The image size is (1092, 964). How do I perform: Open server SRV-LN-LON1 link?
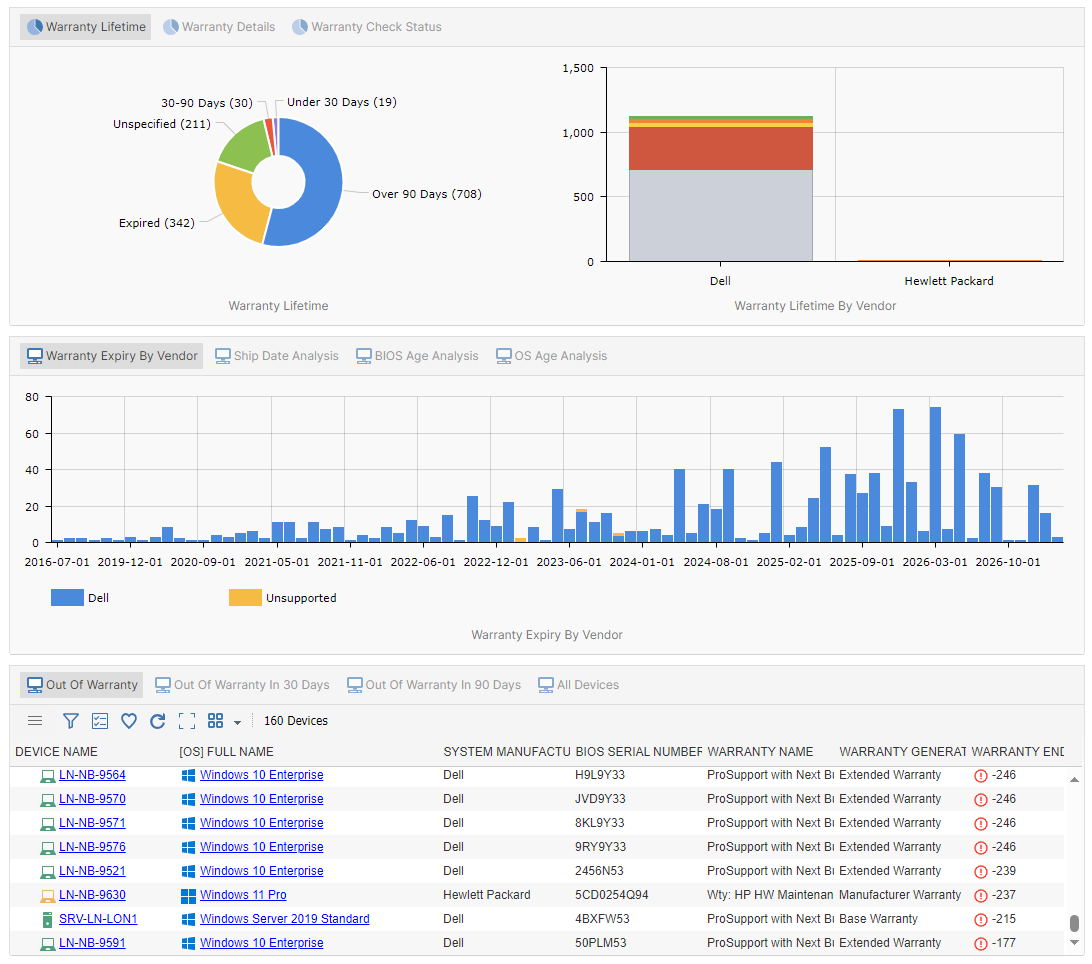pyautogui.click(x=98, y=919)
